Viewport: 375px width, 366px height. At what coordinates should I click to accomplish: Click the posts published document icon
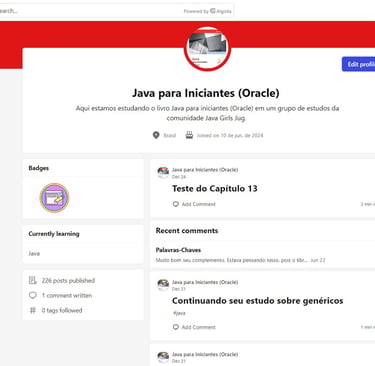(x=32, y=280)
